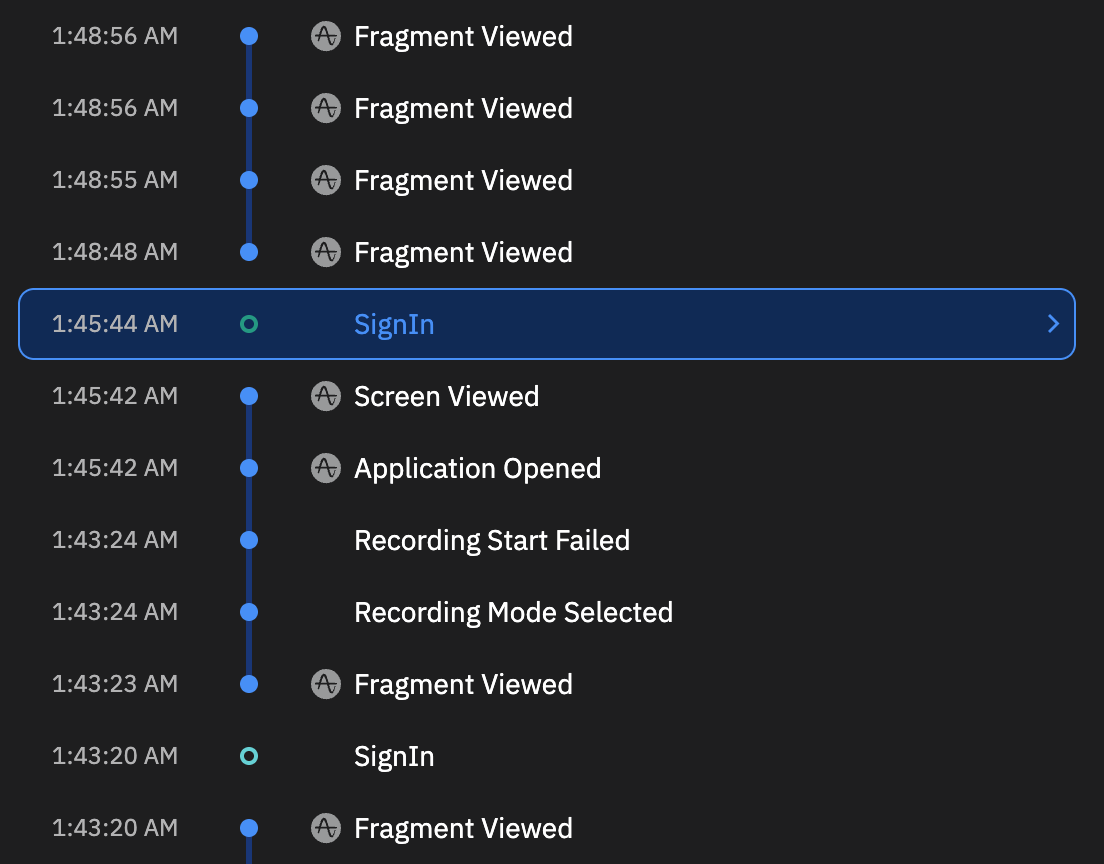
Task: Select Amplitude icon of 1:48:48 AM Fragment Viewed
Action: tap(325, 252)
